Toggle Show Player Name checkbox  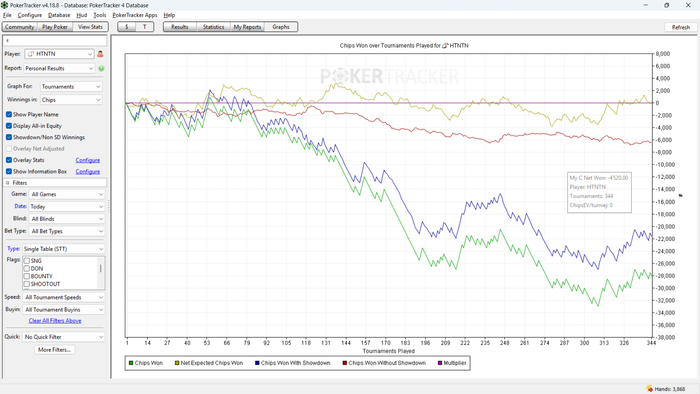pos(9,115)
